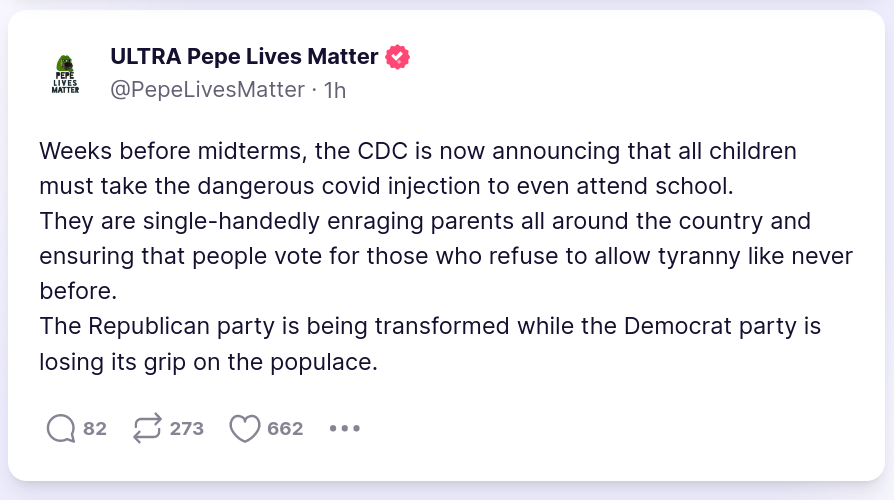Click the final line "losing its grip on the populace"

(208, 362)
